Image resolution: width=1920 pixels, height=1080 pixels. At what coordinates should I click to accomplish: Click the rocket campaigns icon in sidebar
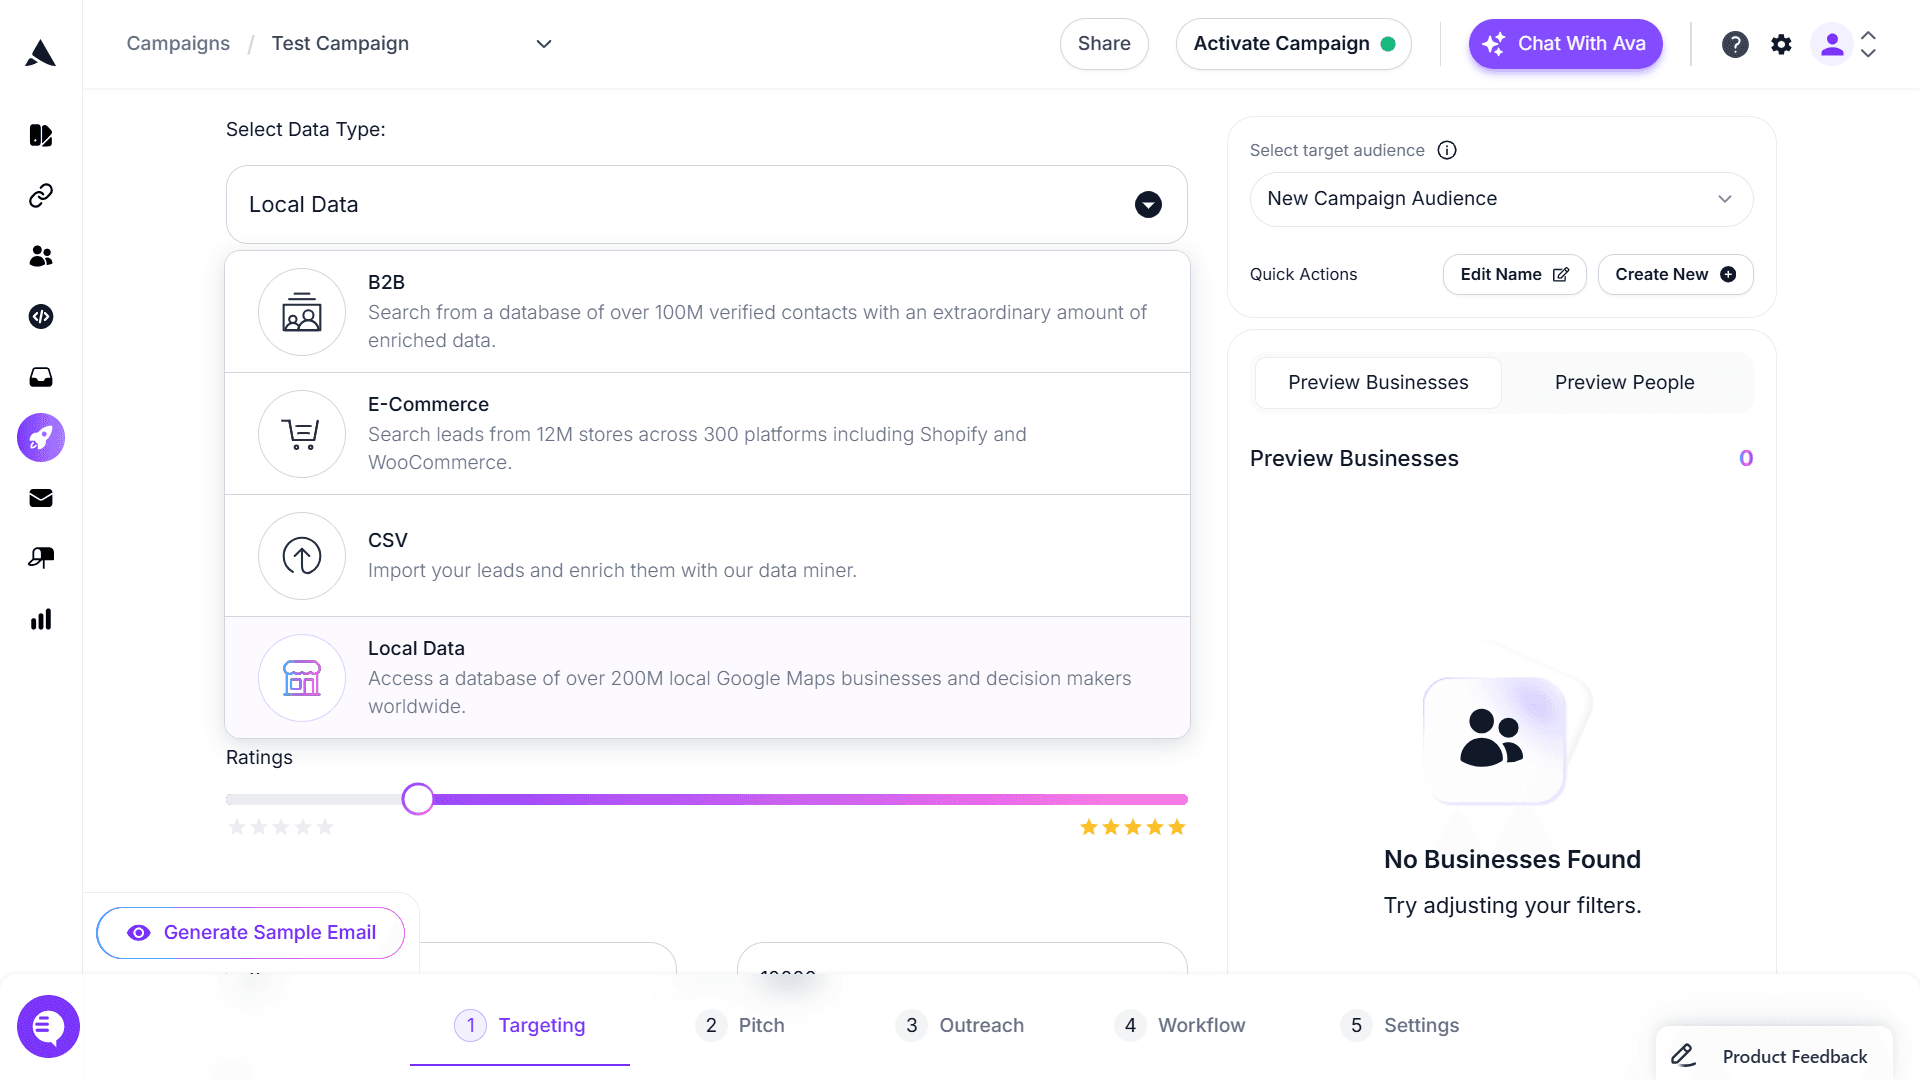point(41,438)
